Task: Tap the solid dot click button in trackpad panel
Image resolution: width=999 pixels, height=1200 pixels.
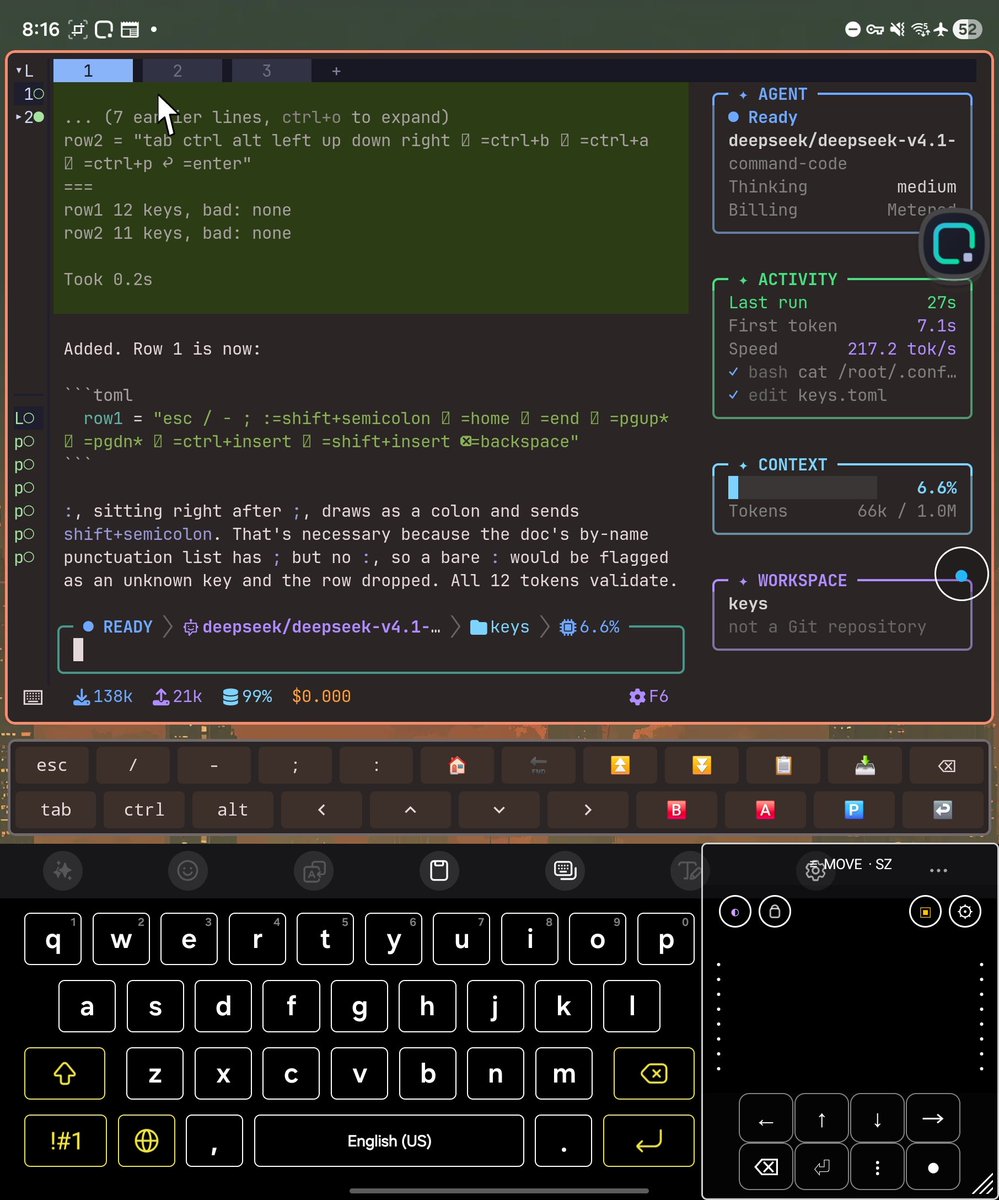Action: coord(933,1167)
